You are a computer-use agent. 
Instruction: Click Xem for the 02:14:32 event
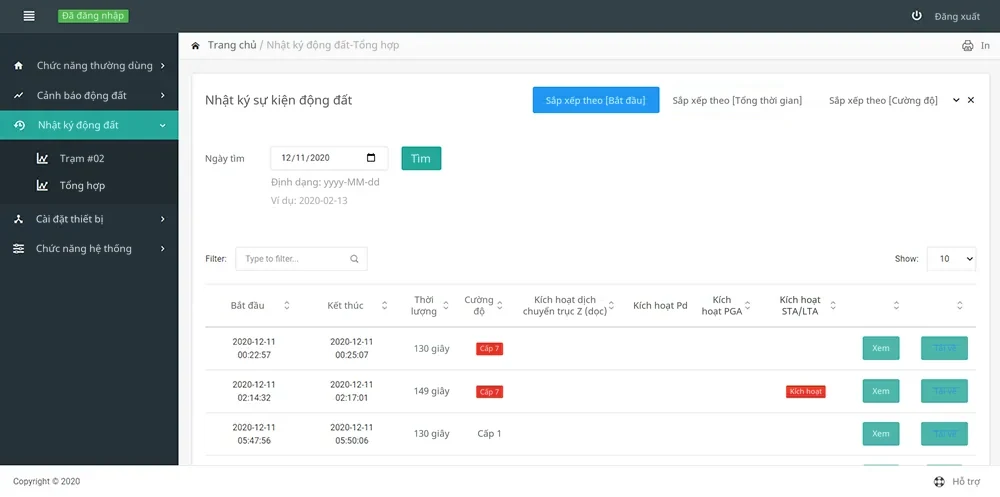(x=881, y=391)
